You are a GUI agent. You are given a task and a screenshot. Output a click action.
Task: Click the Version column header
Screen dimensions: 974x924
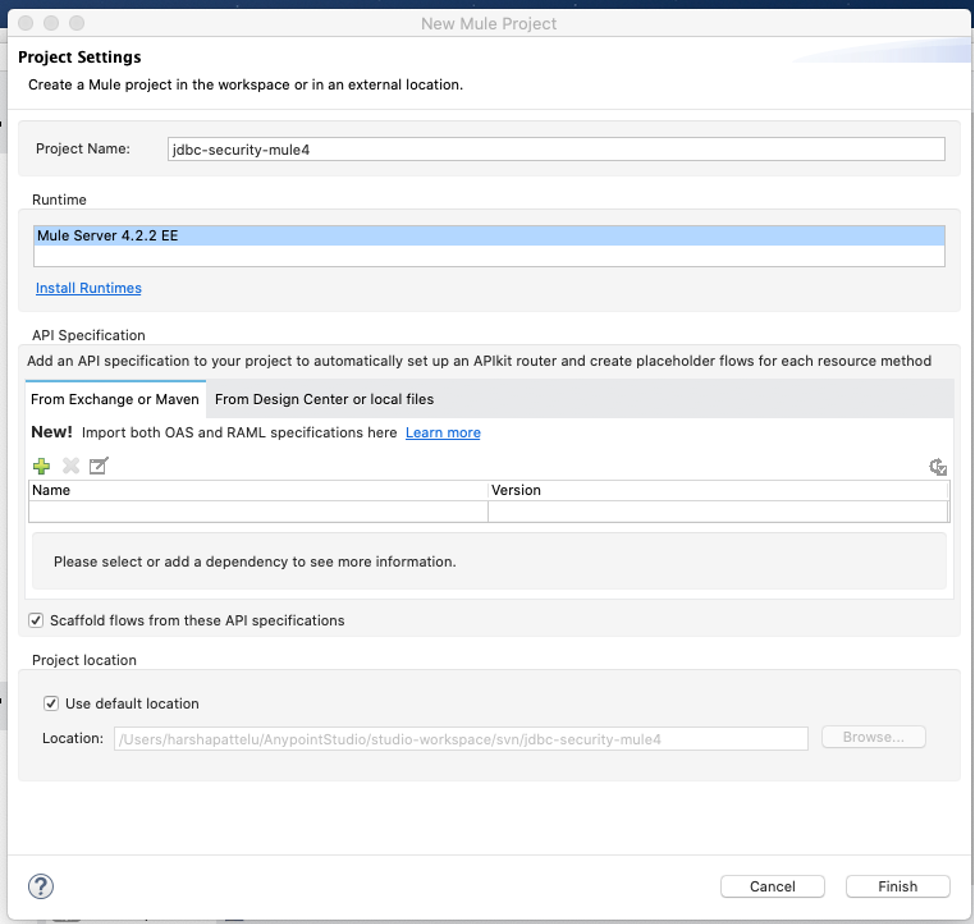point(716,491)
